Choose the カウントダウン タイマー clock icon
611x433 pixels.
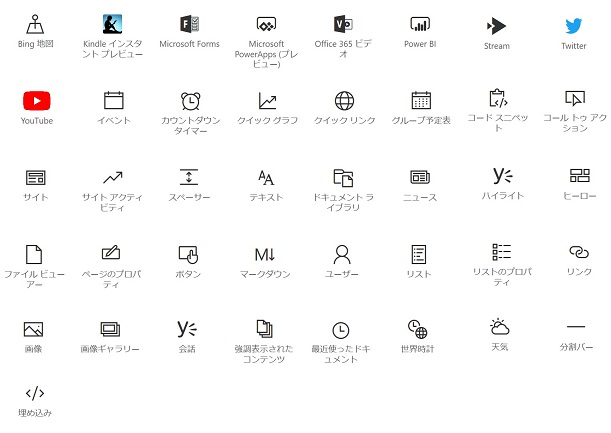tap(191, 101)
